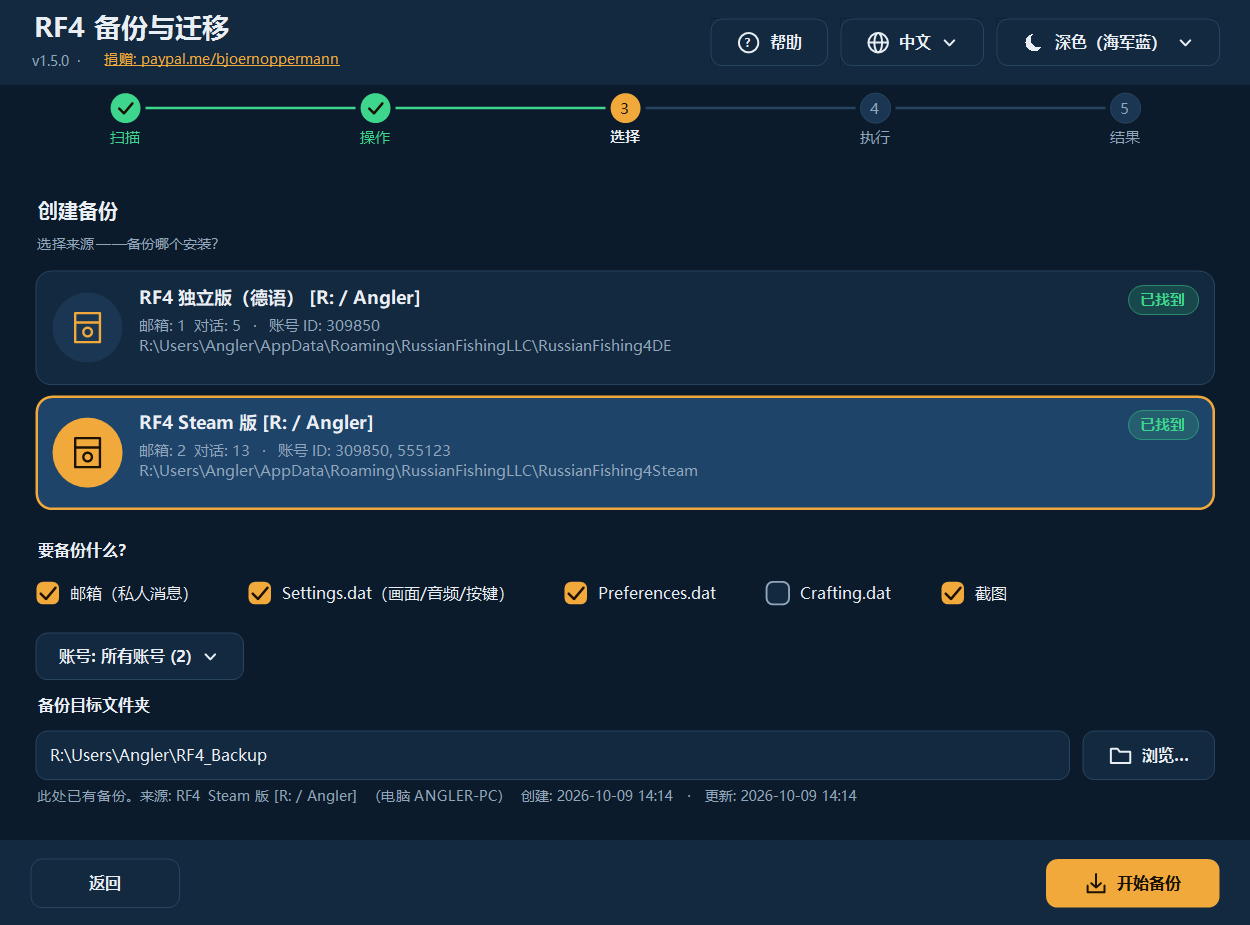The image size is (1250, 925).
Task: Click the v1.5.0 version label
Action: (50, 60)
